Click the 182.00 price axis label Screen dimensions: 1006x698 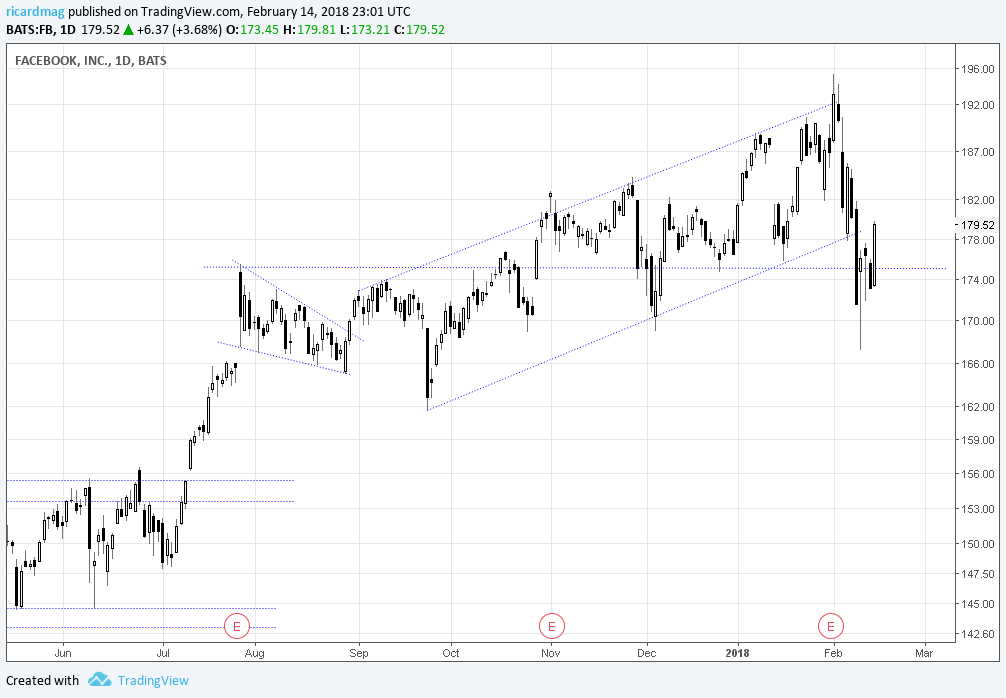click(979, 200)
